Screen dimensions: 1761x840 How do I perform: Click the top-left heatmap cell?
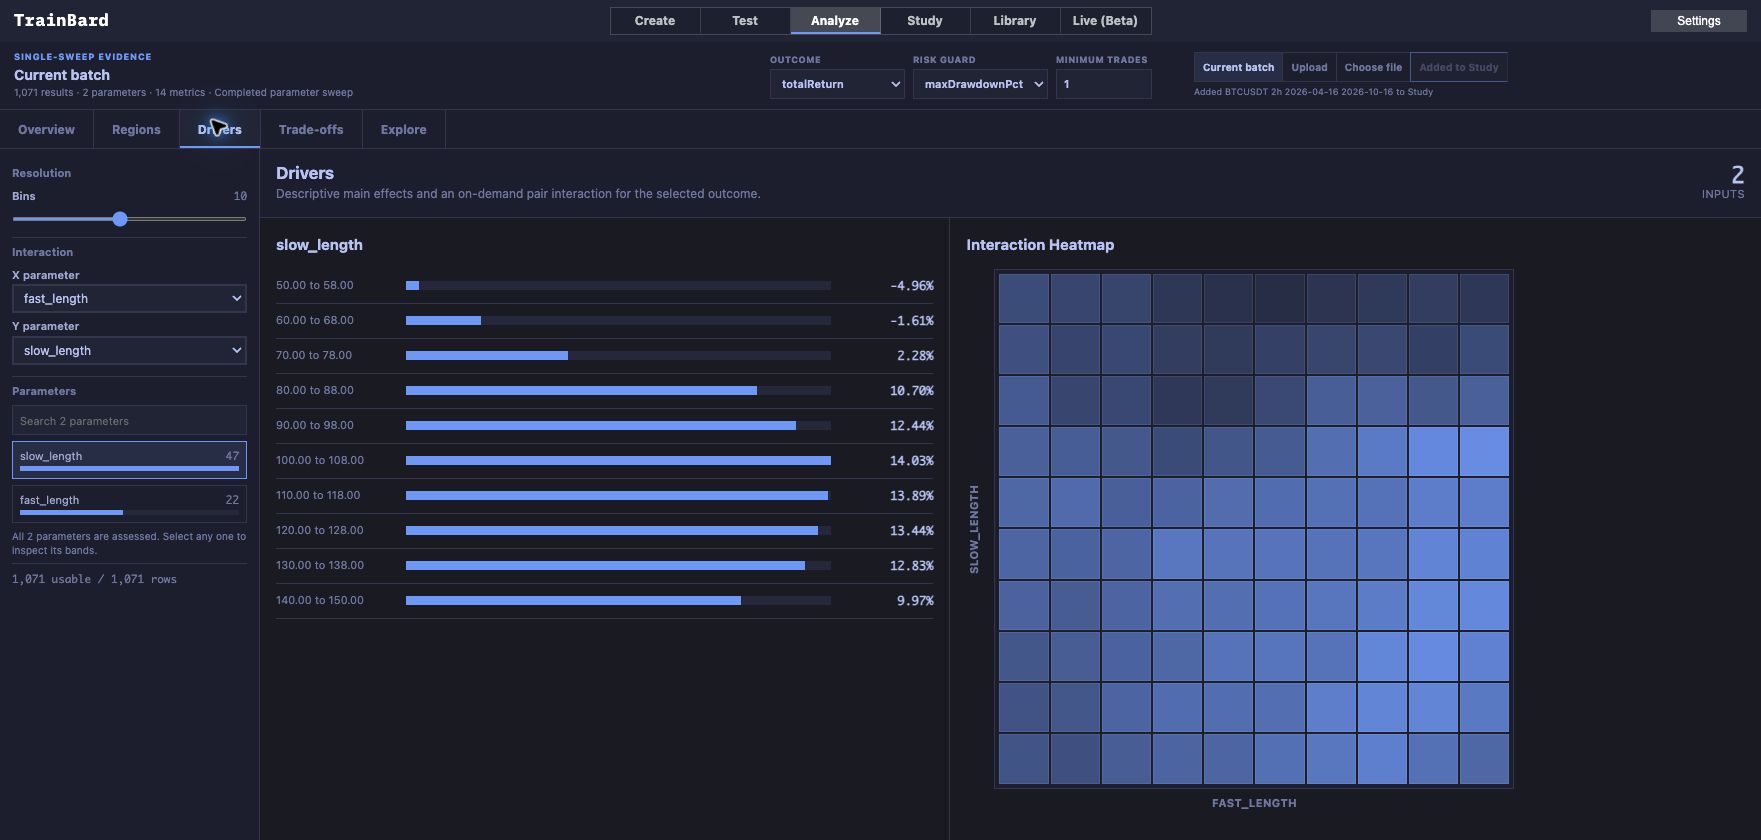[x=1023, y=298]
